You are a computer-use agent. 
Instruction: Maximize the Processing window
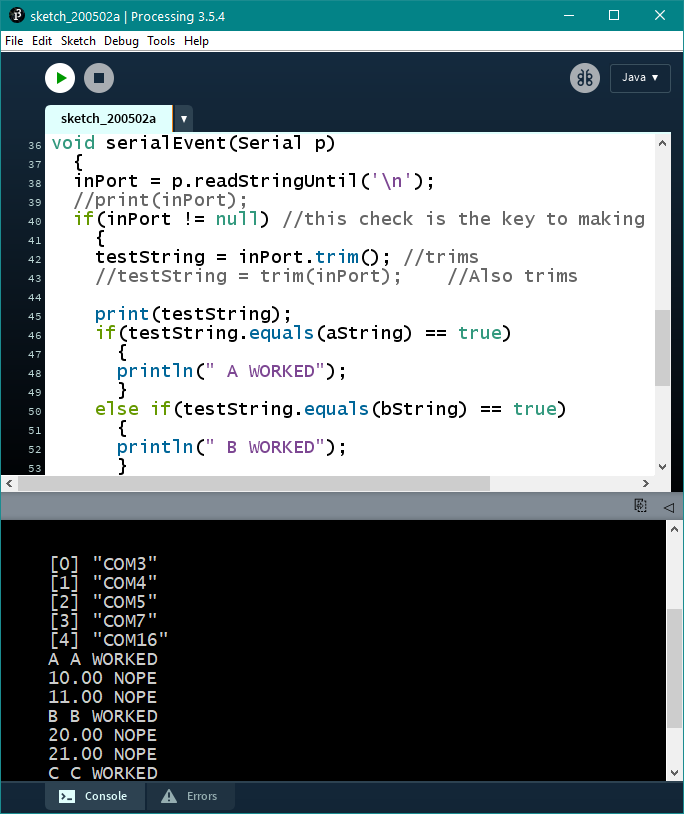coord(614,16)
